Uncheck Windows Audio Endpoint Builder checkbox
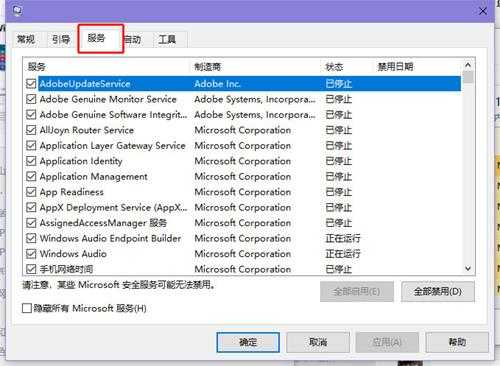The width and height of the screenshot is (500, 366). pos(31,238)
